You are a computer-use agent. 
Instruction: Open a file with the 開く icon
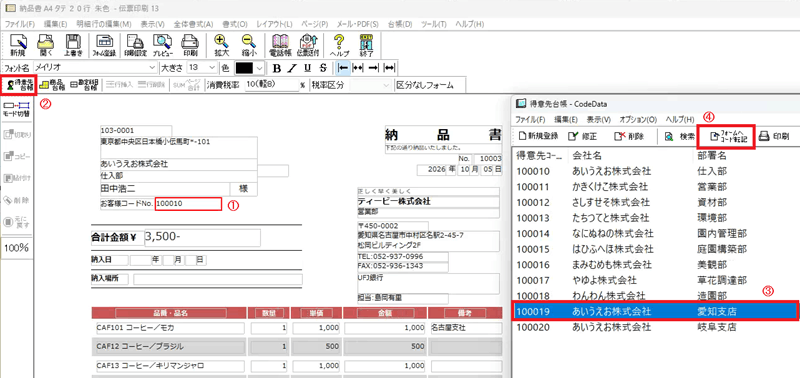pyautogui.click(x=46, y=45)
